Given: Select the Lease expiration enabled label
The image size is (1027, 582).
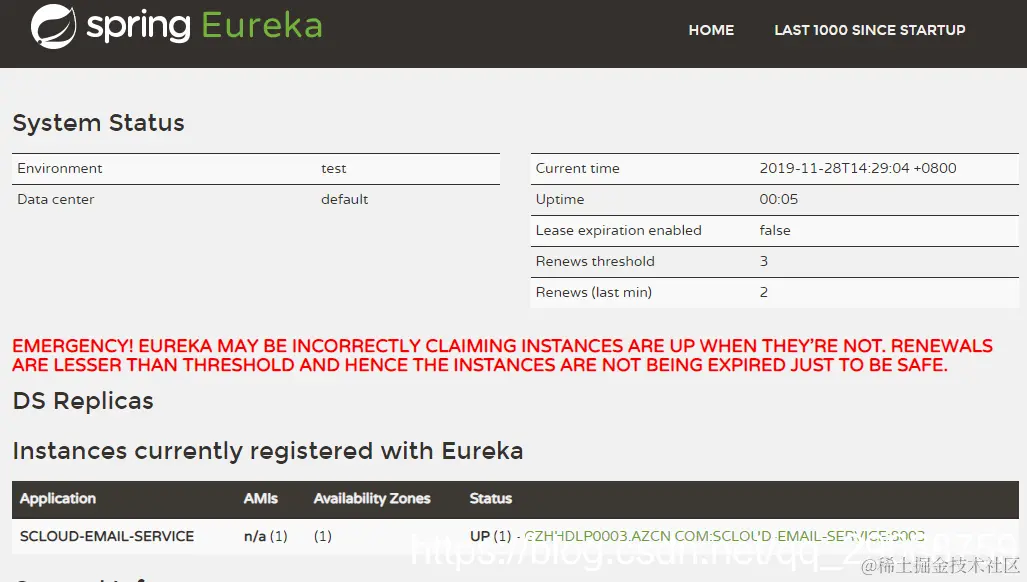Looking at the screenshot, I should (618, 230).
